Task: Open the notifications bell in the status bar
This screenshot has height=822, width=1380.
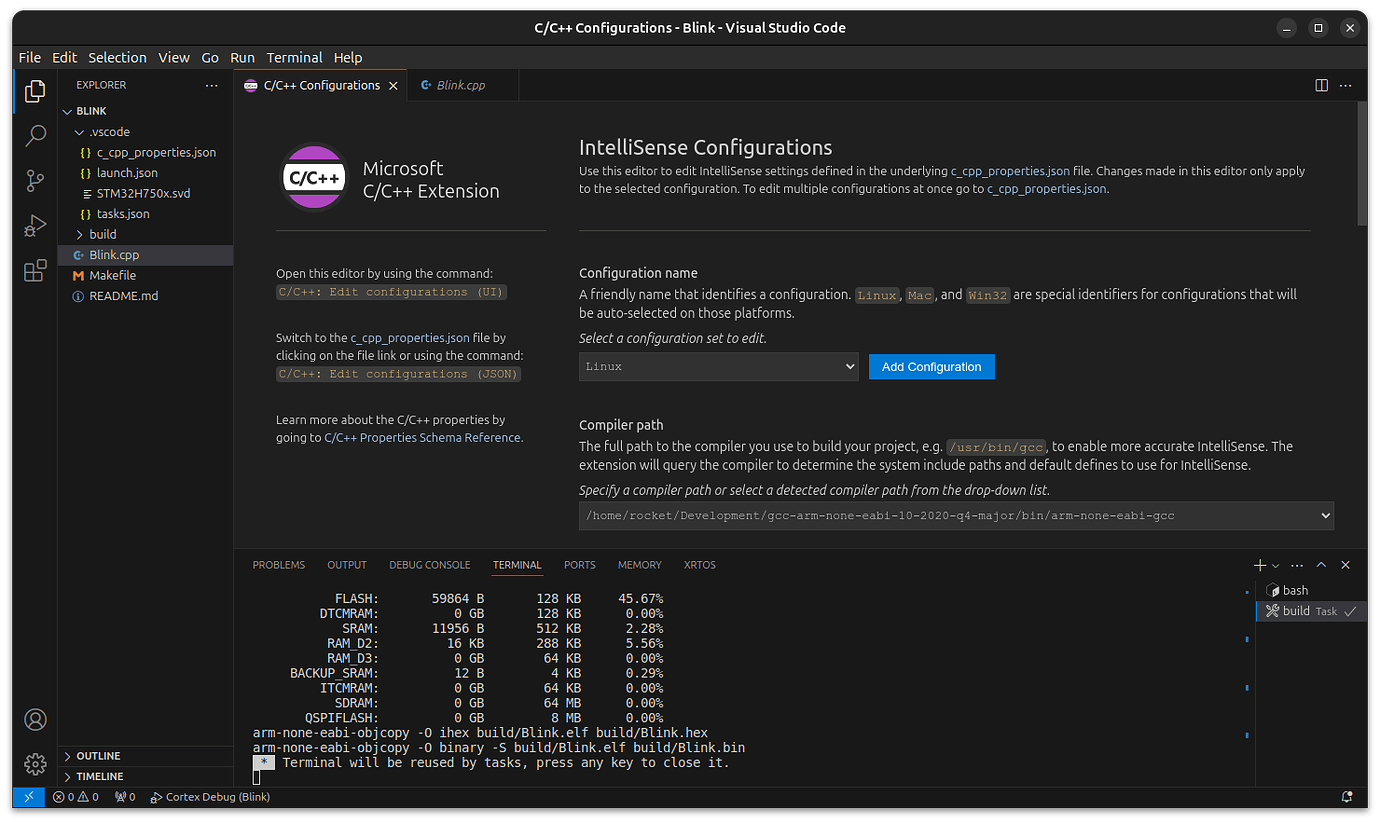Action: tap(1346, 797)
